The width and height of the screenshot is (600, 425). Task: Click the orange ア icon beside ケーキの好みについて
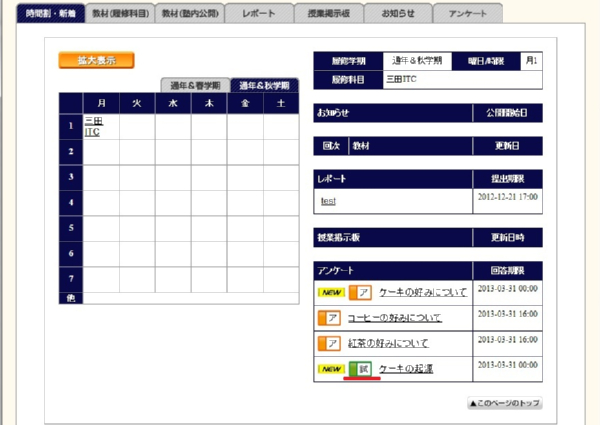coord(364,292)
